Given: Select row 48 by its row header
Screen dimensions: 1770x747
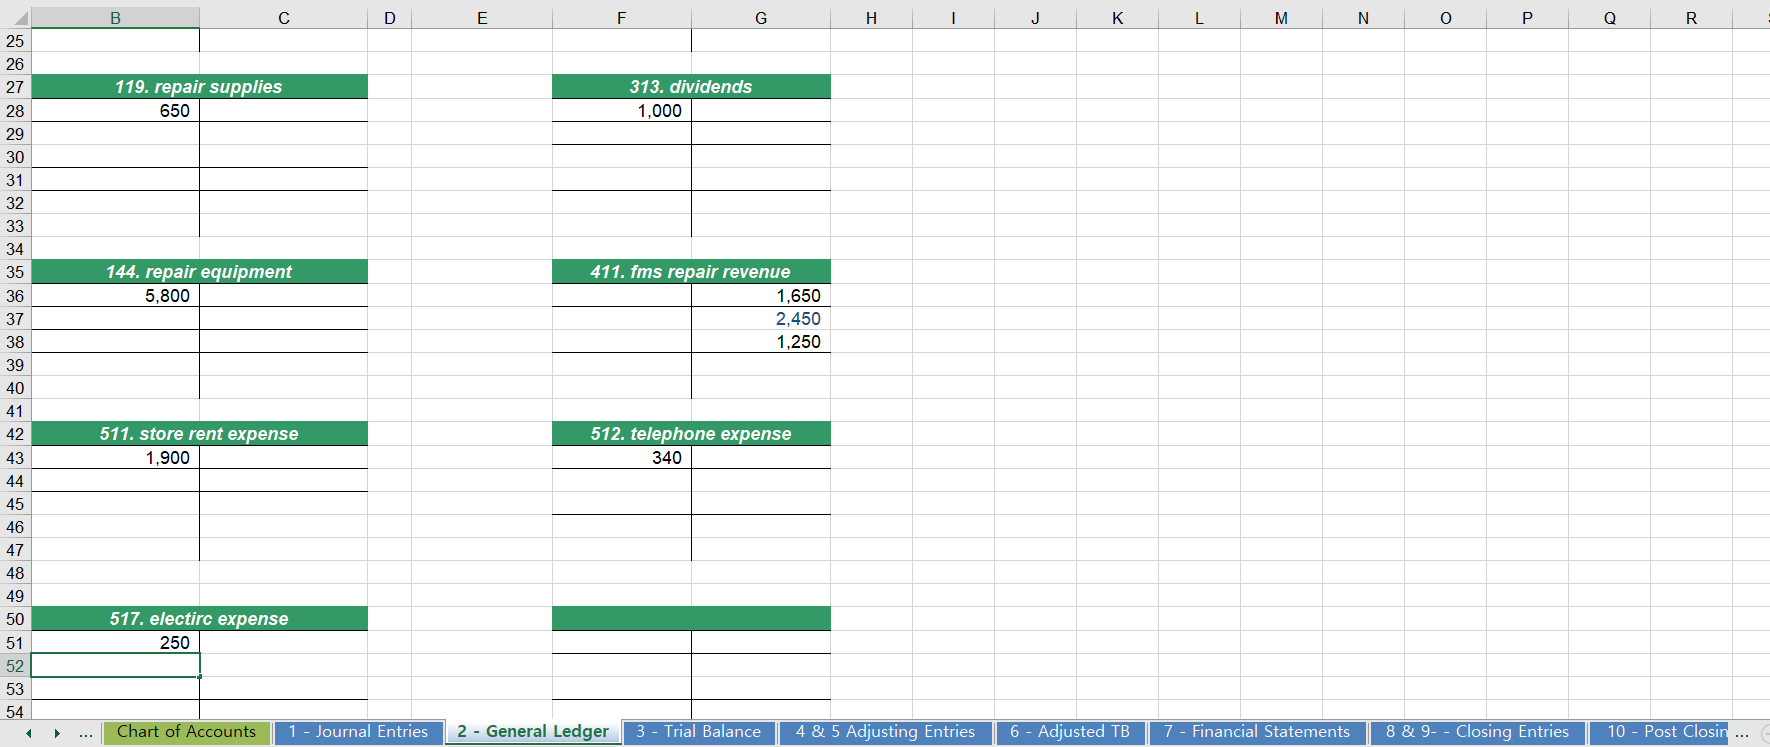Looking at the screenshot, I should 15,573.
